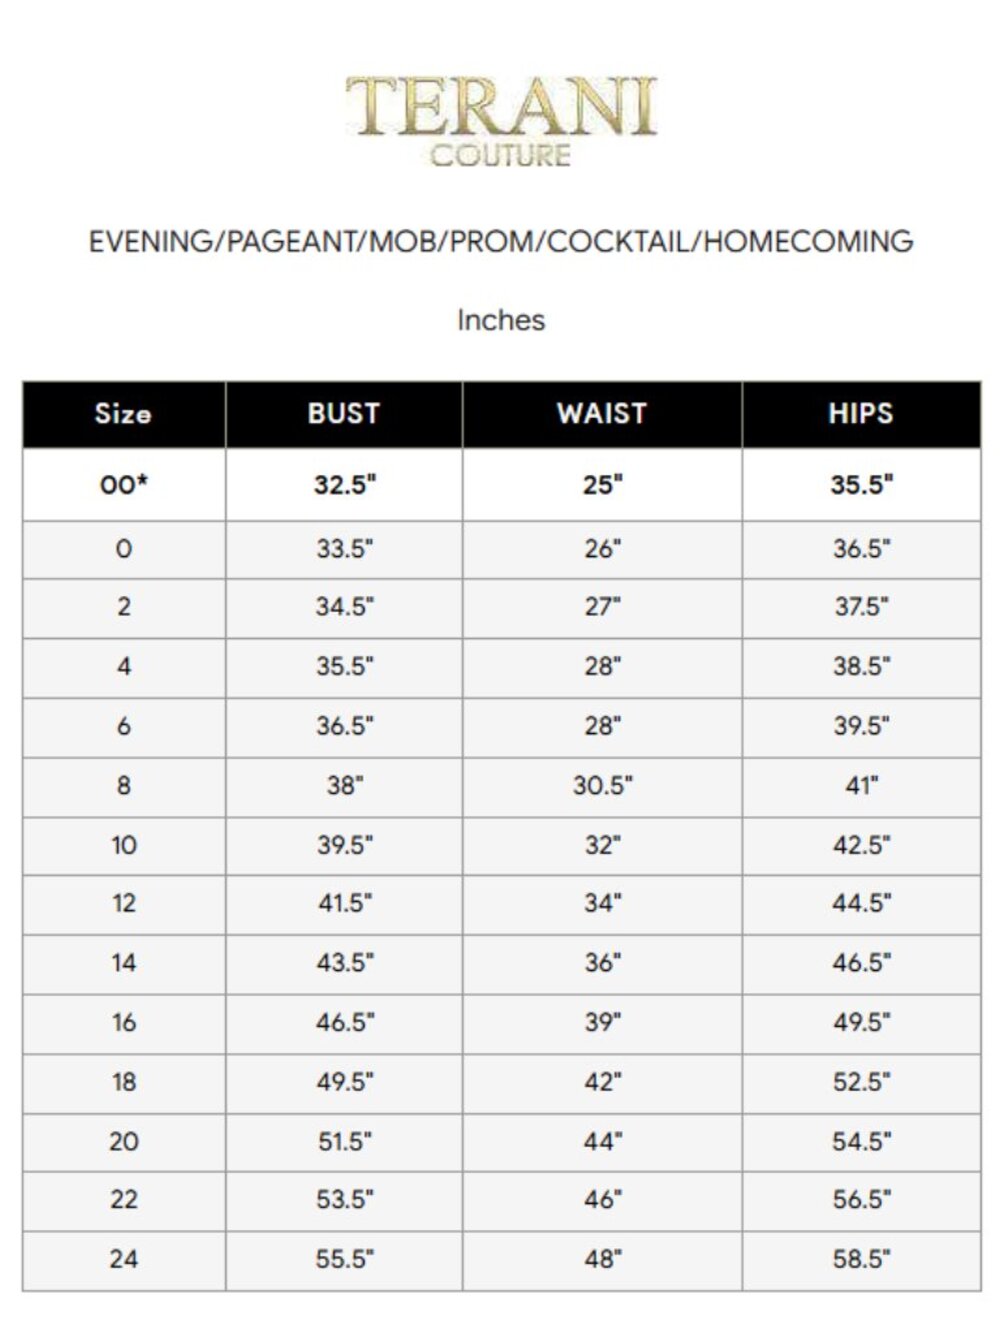Select the 38" bust cell for size 8

click(344, 786)
